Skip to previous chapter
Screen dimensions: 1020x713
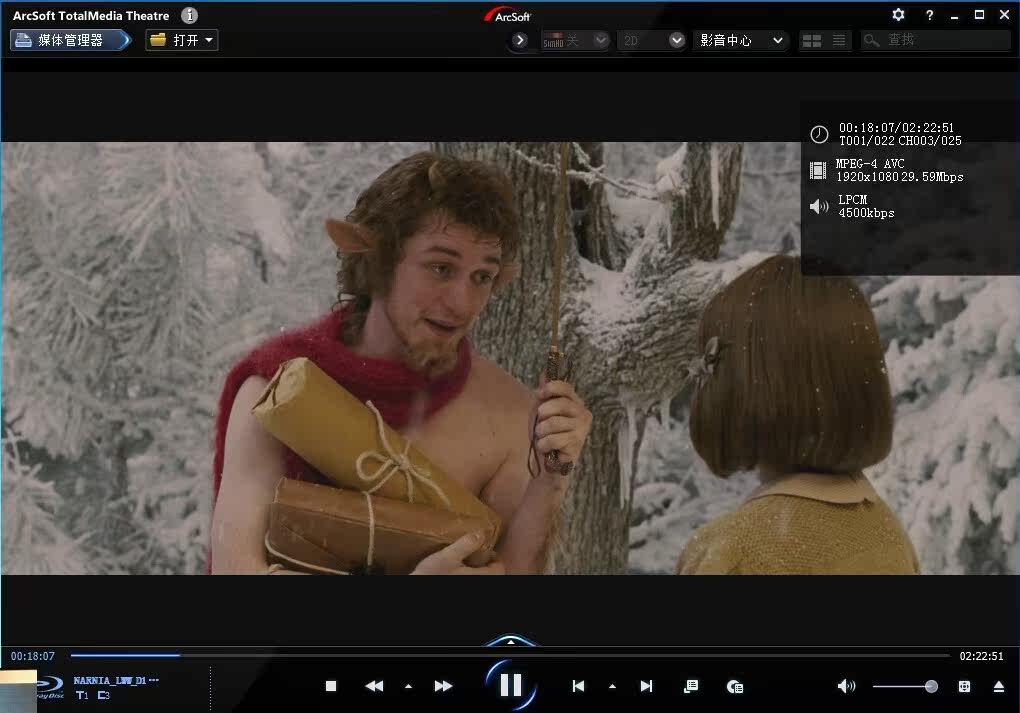coord(578,686)
